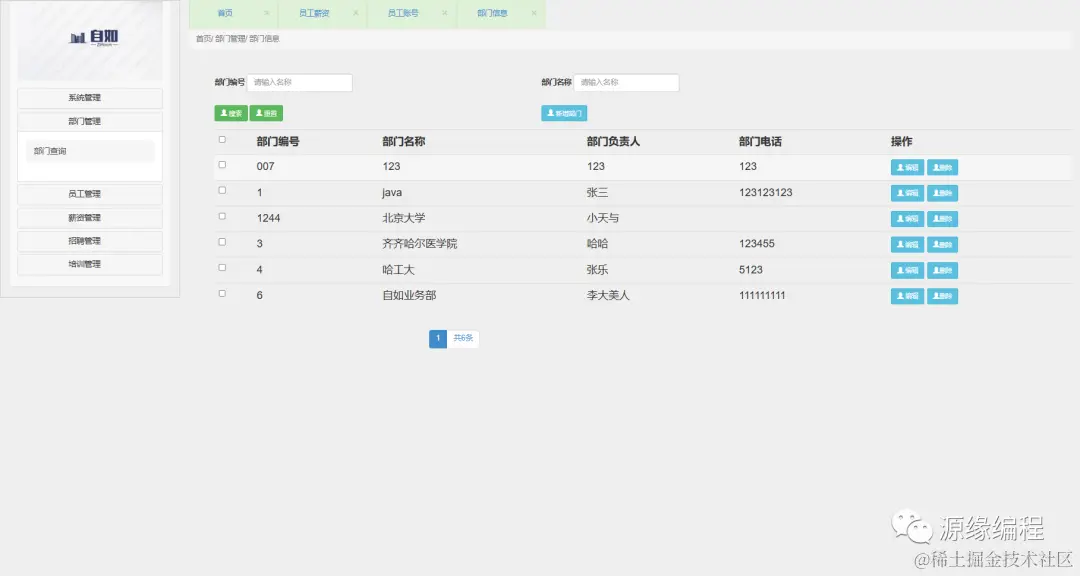Check the checkbox for department 007 row
This screenshot has height=576, width=1080.
[x=222, y=166]
